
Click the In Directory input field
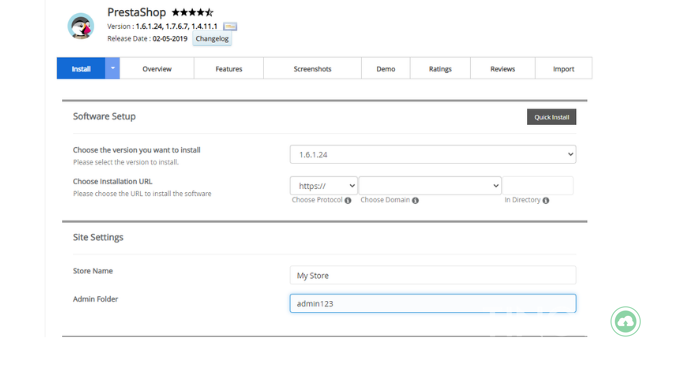538,186
